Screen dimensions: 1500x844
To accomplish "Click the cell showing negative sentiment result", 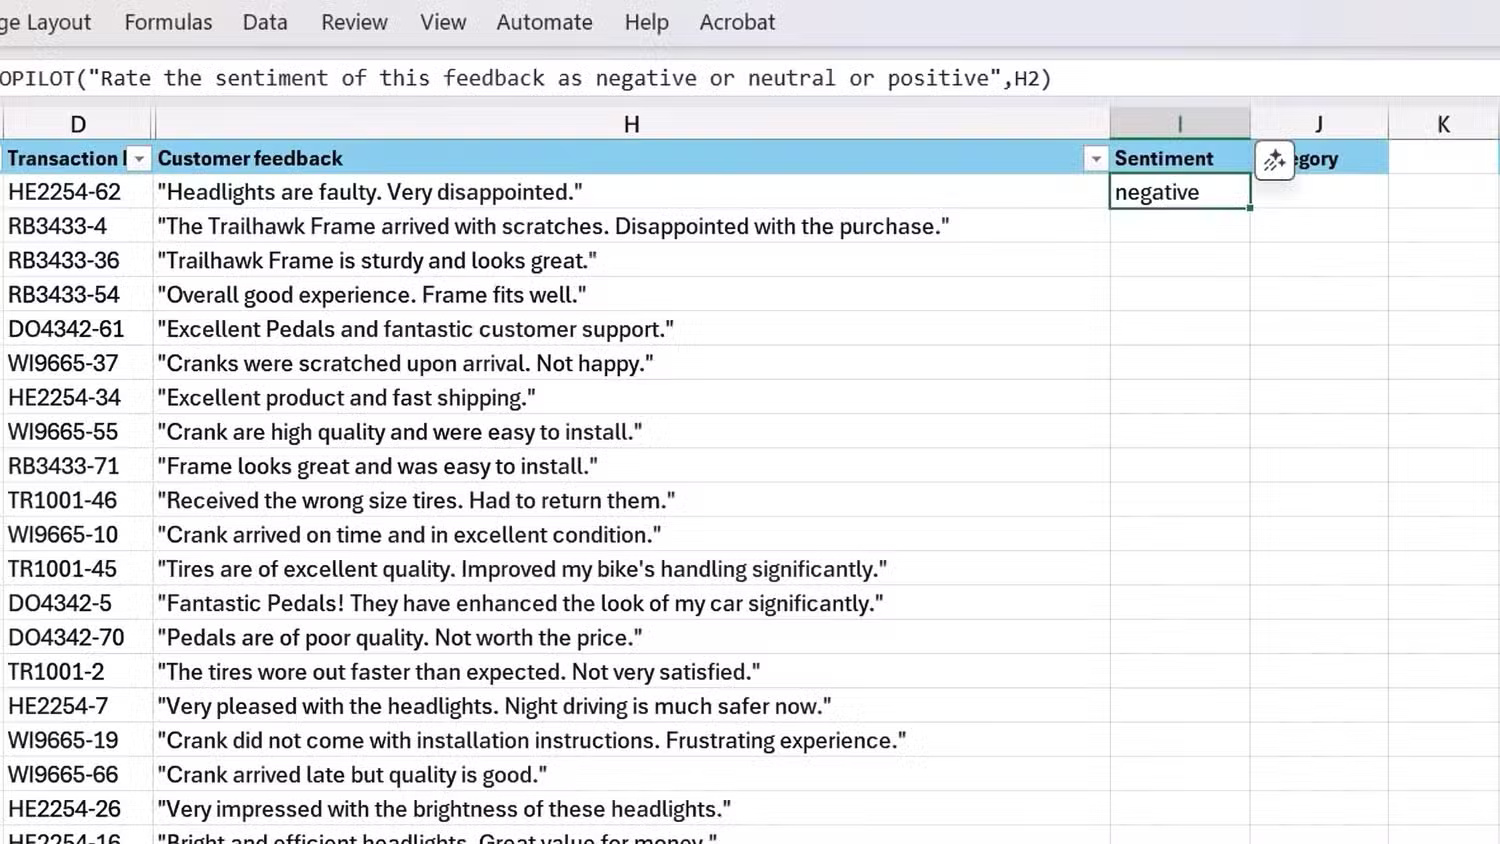I will pos(1180,192).
